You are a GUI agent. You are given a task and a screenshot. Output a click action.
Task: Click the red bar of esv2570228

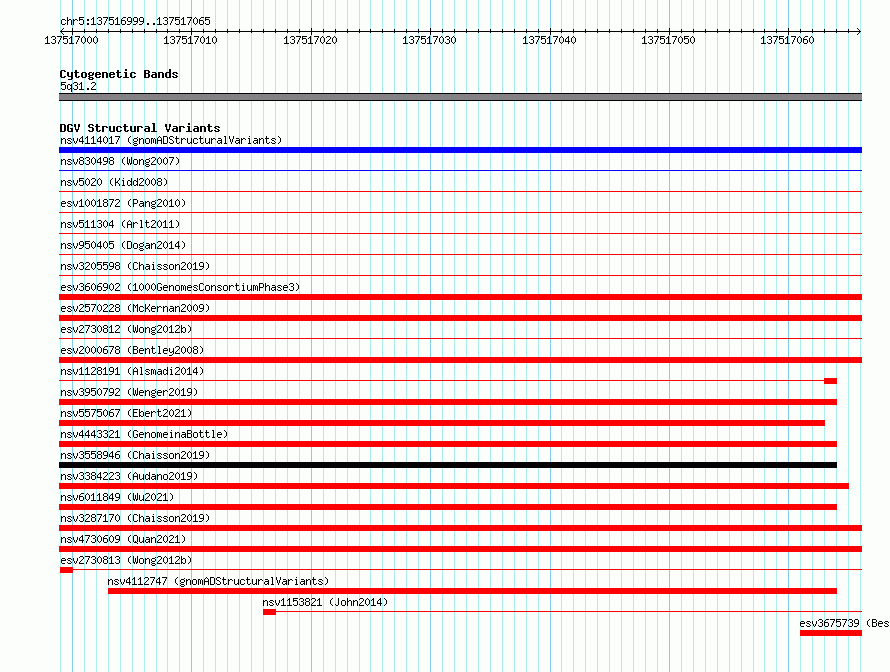coord(460,318)
